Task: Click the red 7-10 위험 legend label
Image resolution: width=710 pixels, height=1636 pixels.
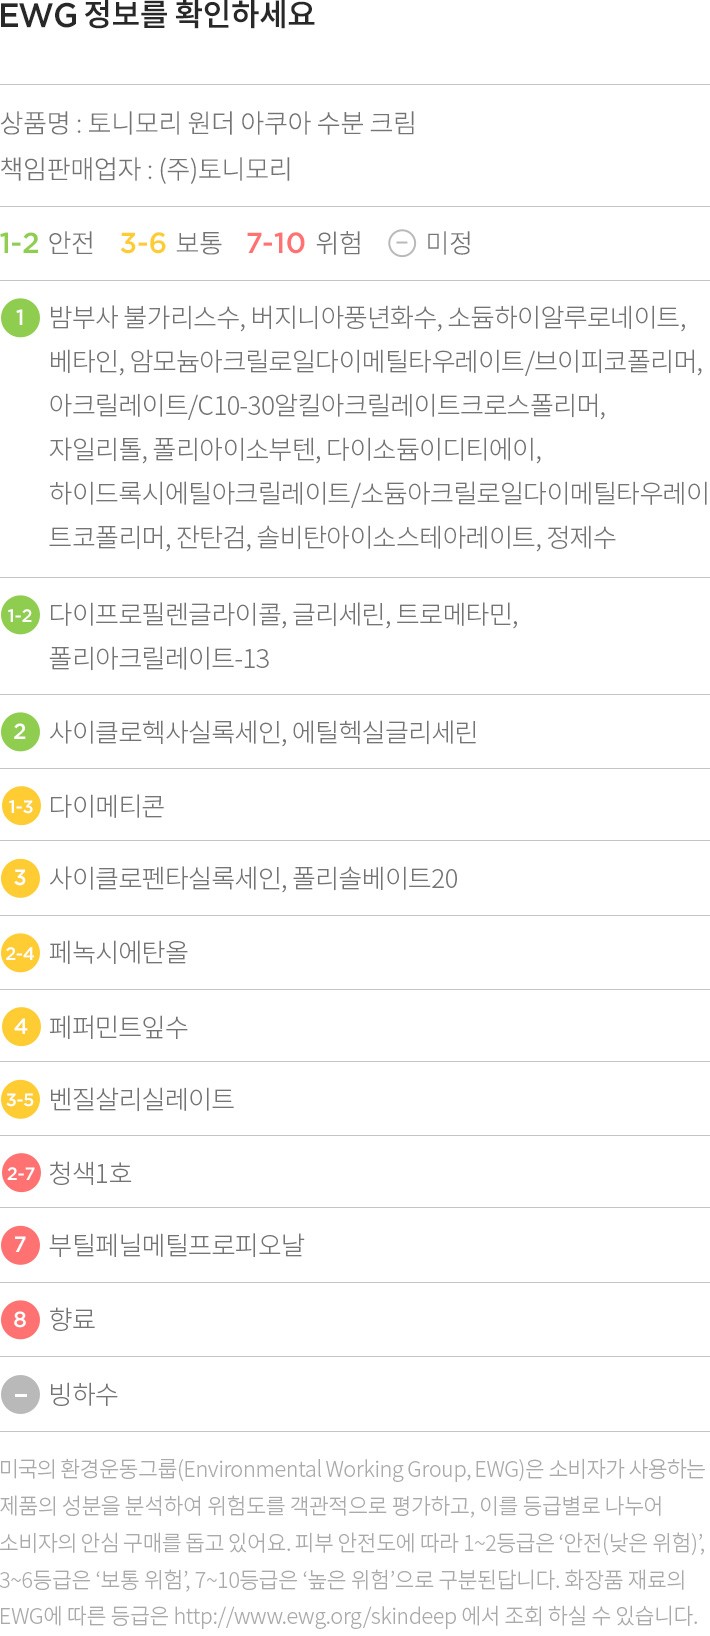Action: click(x=304, y=243)
